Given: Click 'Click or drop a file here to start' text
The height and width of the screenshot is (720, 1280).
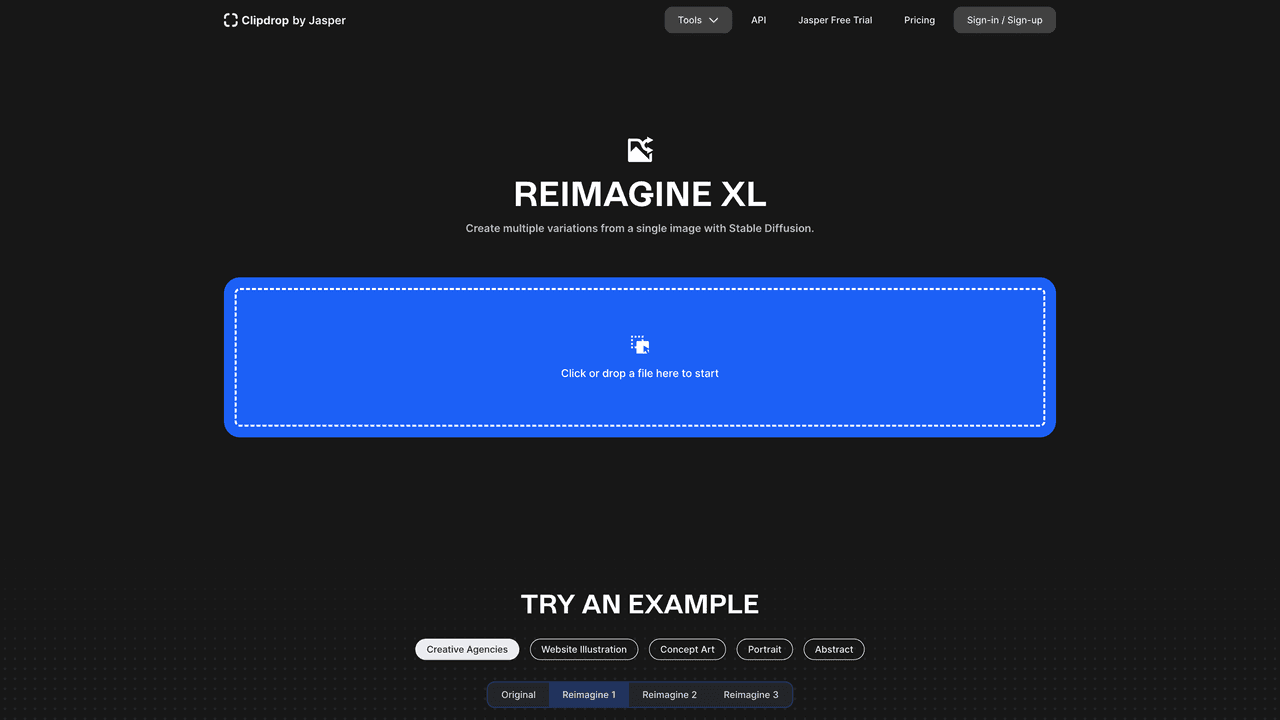Looking at the screenshot, I should click(x=640, y=373).
